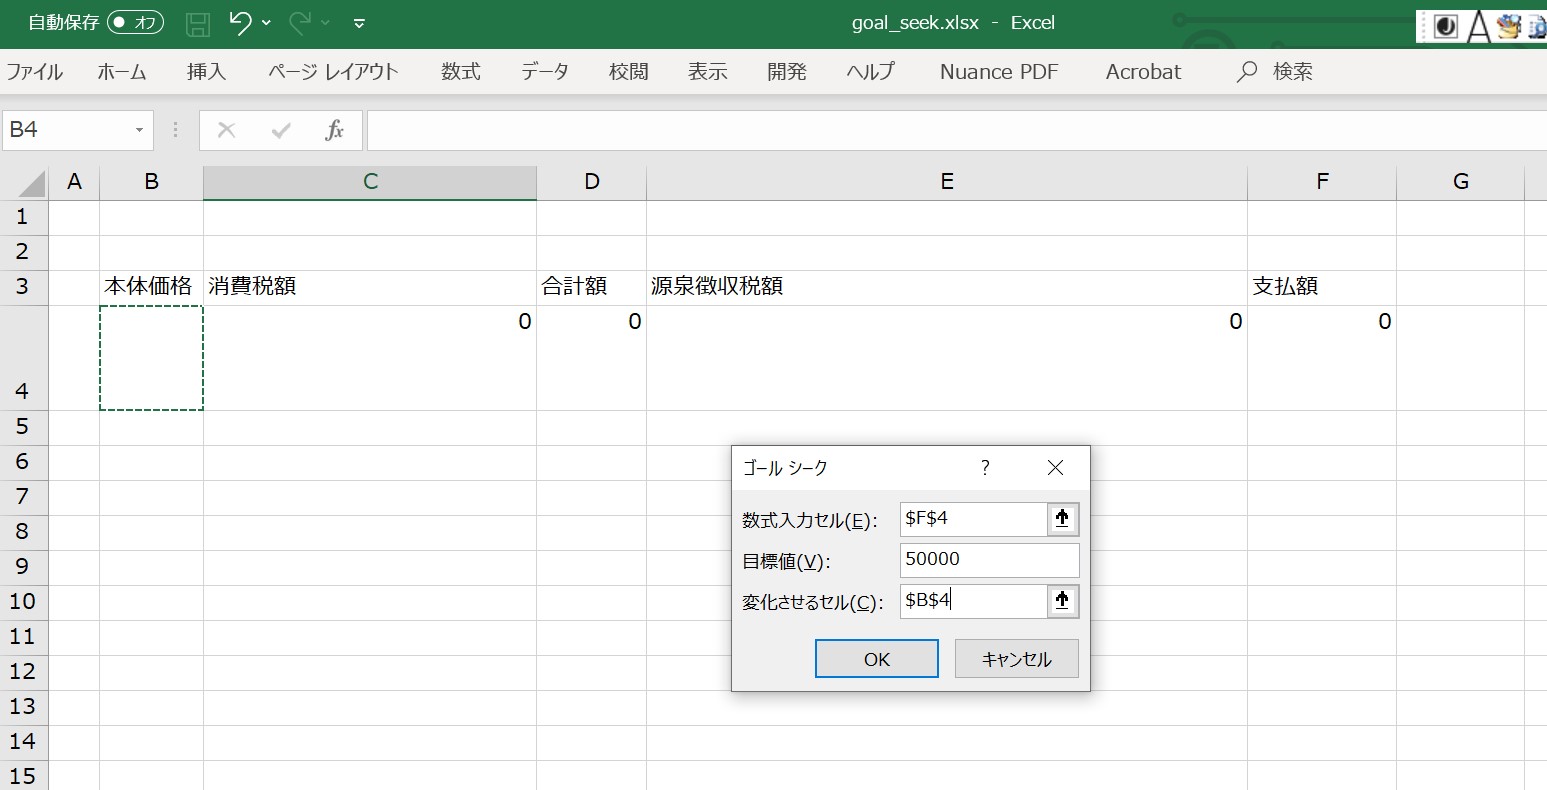Toggle the AutoSave switch
The width and height of the screenshot is (1547, 790).
point(135,22)
